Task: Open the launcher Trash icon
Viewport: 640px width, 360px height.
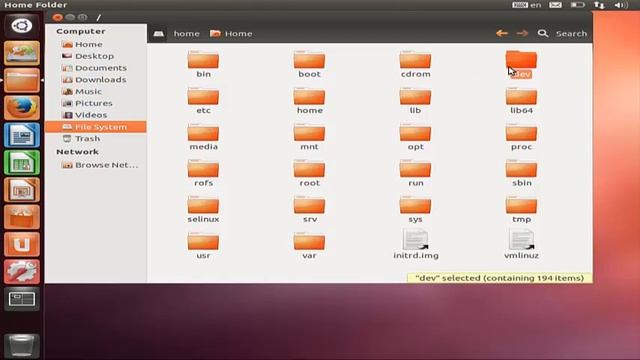Action: pos(22,346)
